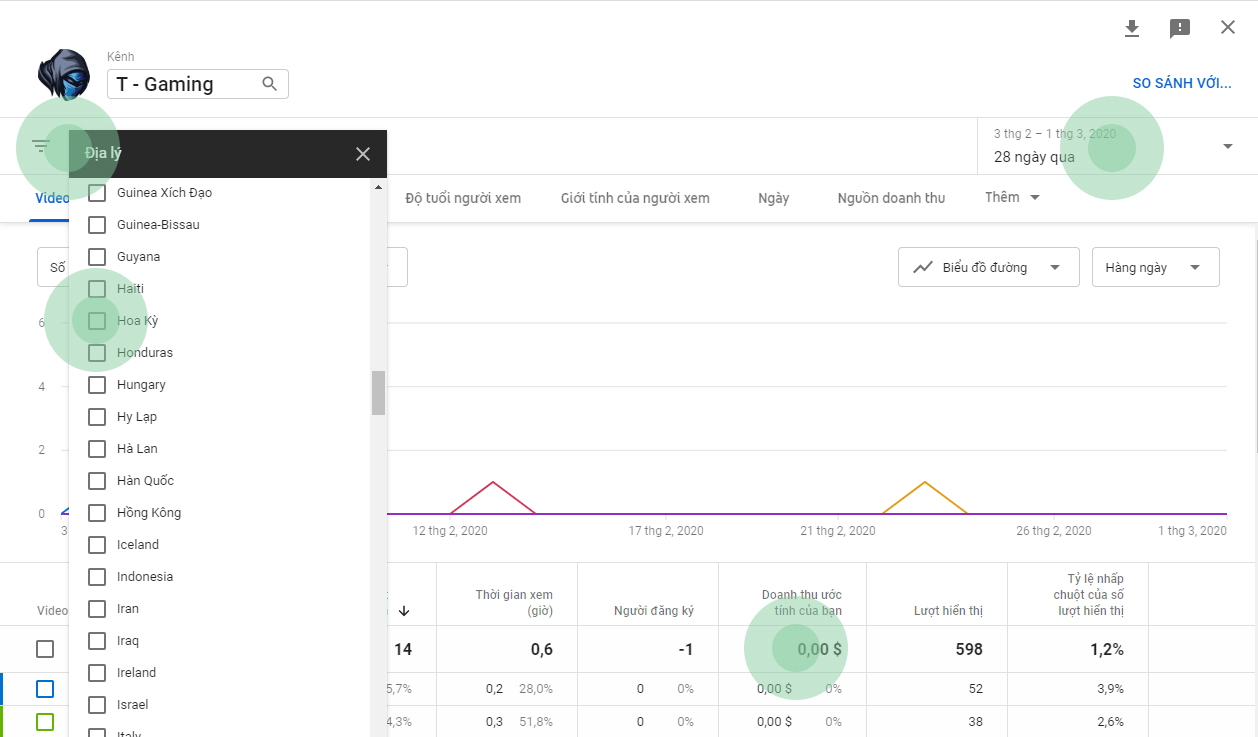
Task: Toggle the blue-outlined video row checkbox
Action: 45,689
